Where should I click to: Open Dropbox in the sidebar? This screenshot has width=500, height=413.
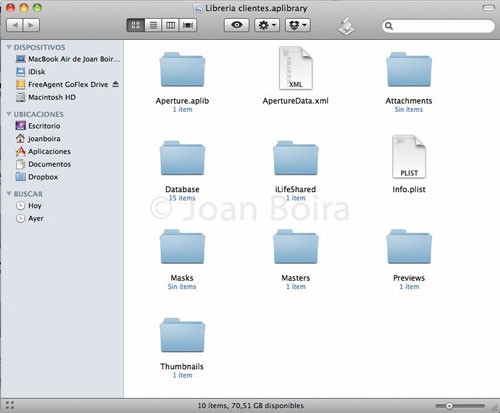pyautogui.click(x=37, y=177)
